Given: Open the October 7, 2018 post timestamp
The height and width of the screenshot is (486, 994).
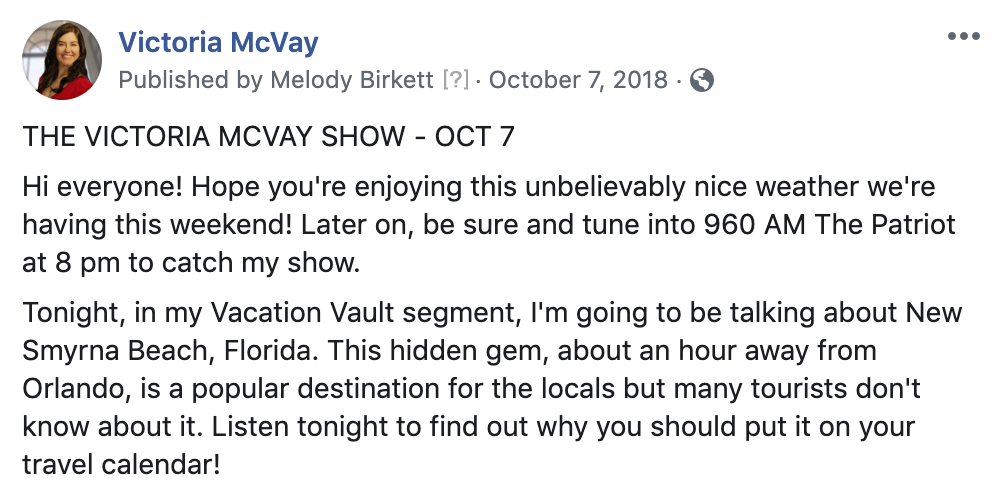Looking at the screenshot, I should pos(578,80).
